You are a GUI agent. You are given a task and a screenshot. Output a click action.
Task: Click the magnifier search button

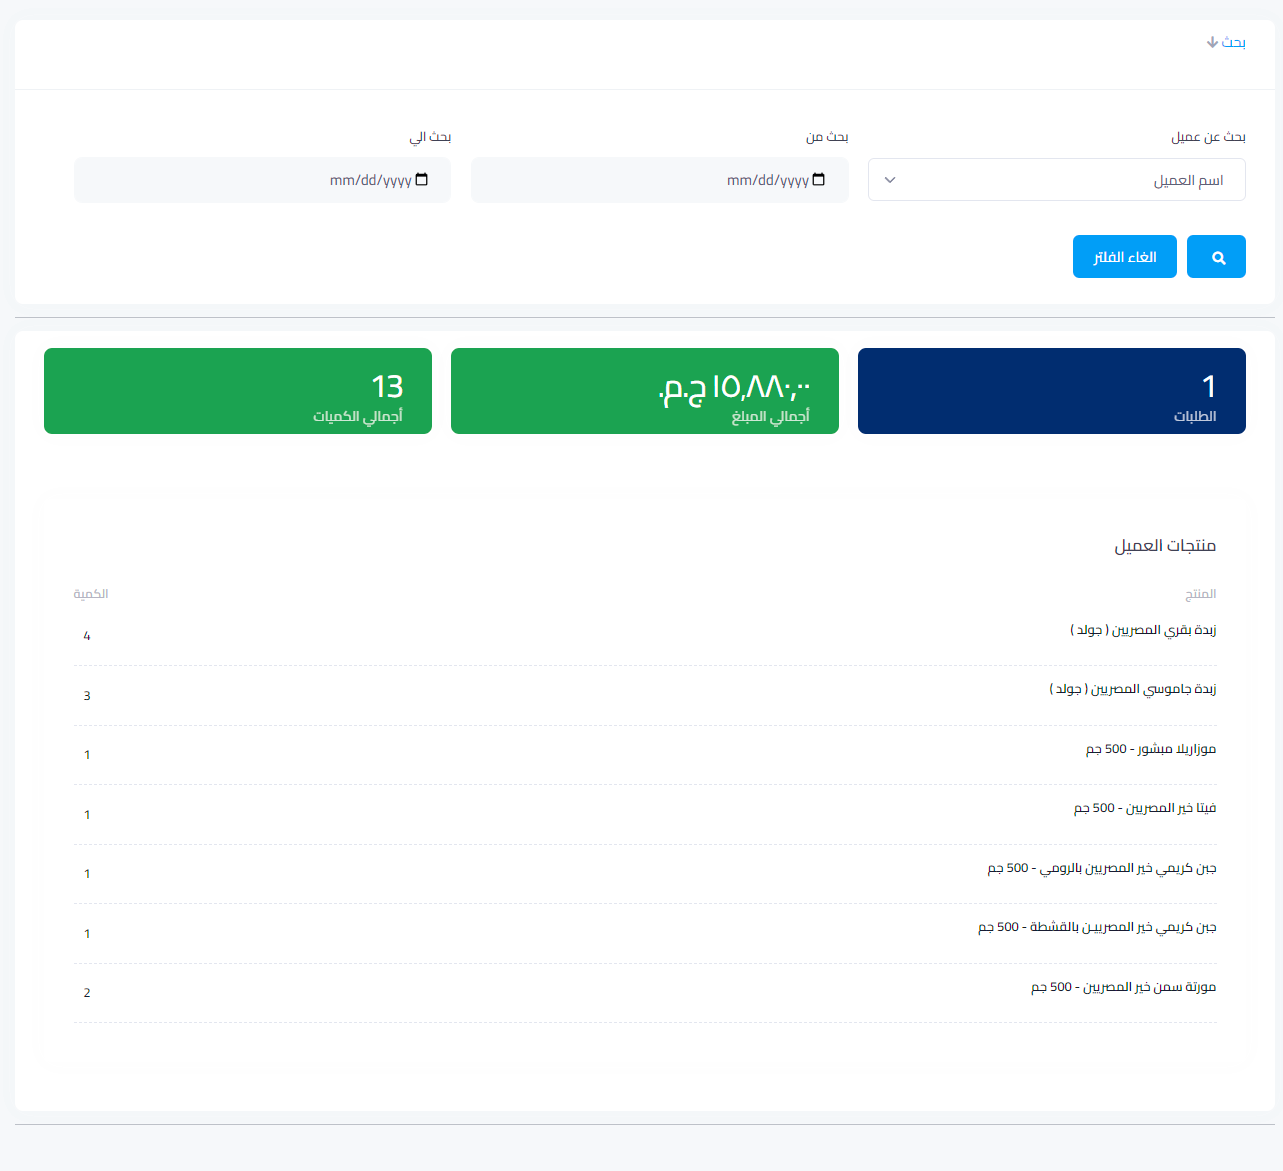click(1216, 257)
